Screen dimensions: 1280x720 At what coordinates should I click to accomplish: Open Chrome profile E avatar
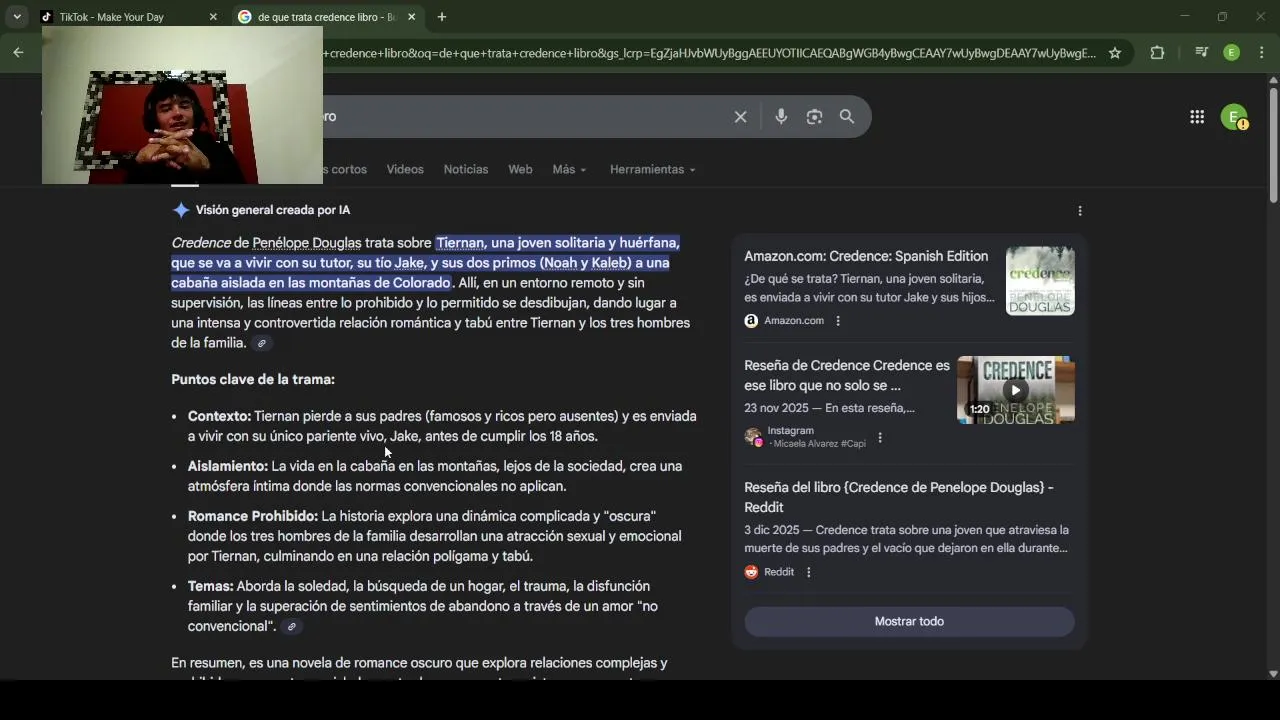point(1232,53)
